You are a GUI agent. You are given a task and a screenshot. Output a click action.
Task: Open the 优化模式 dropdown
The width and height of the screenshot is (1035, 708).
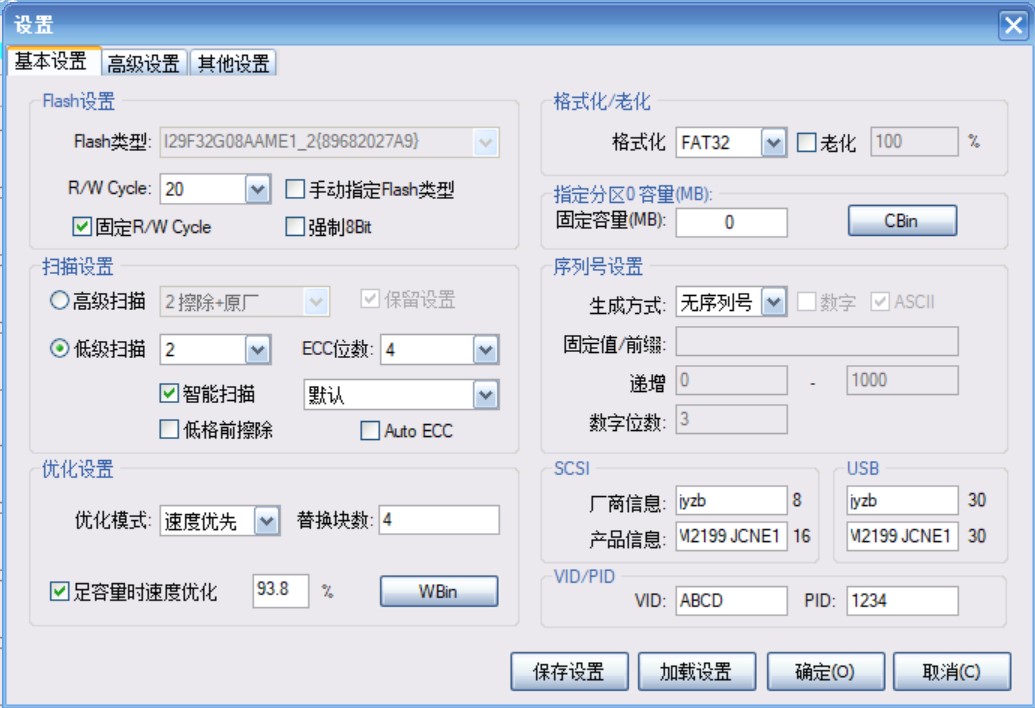click(x=265, y=521)
